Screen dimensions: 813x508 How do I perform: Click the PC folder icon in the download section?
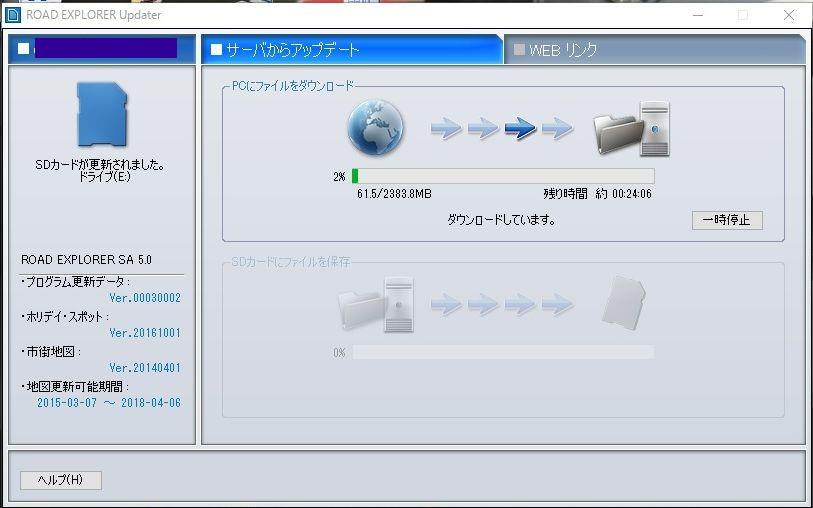pos(632,129)
